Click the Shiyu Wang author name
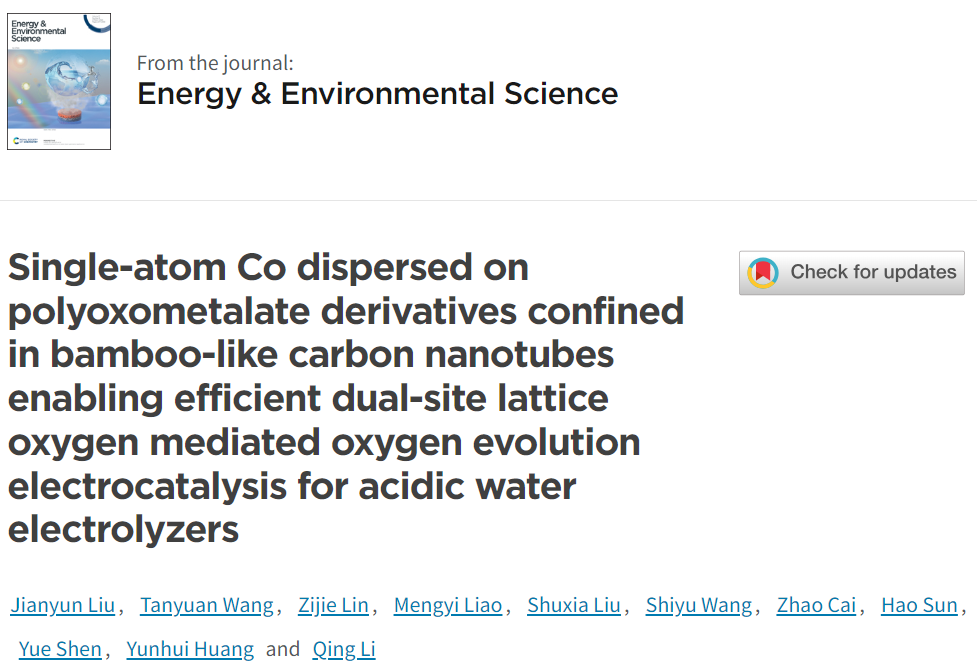Image resolution: width=977 pixels, height=667 pixels. 699,605
